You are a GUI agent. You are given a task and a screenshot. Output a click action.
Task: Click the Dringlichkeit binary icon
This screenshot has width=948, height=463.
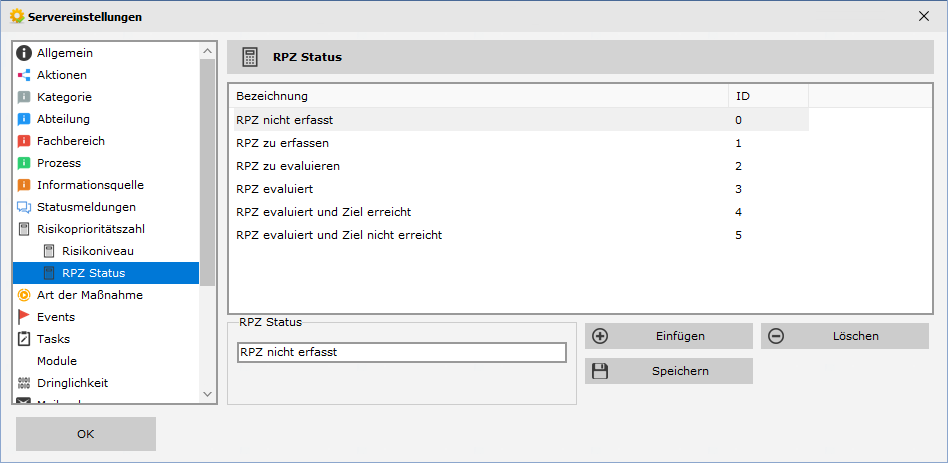(x=24, y=383)
